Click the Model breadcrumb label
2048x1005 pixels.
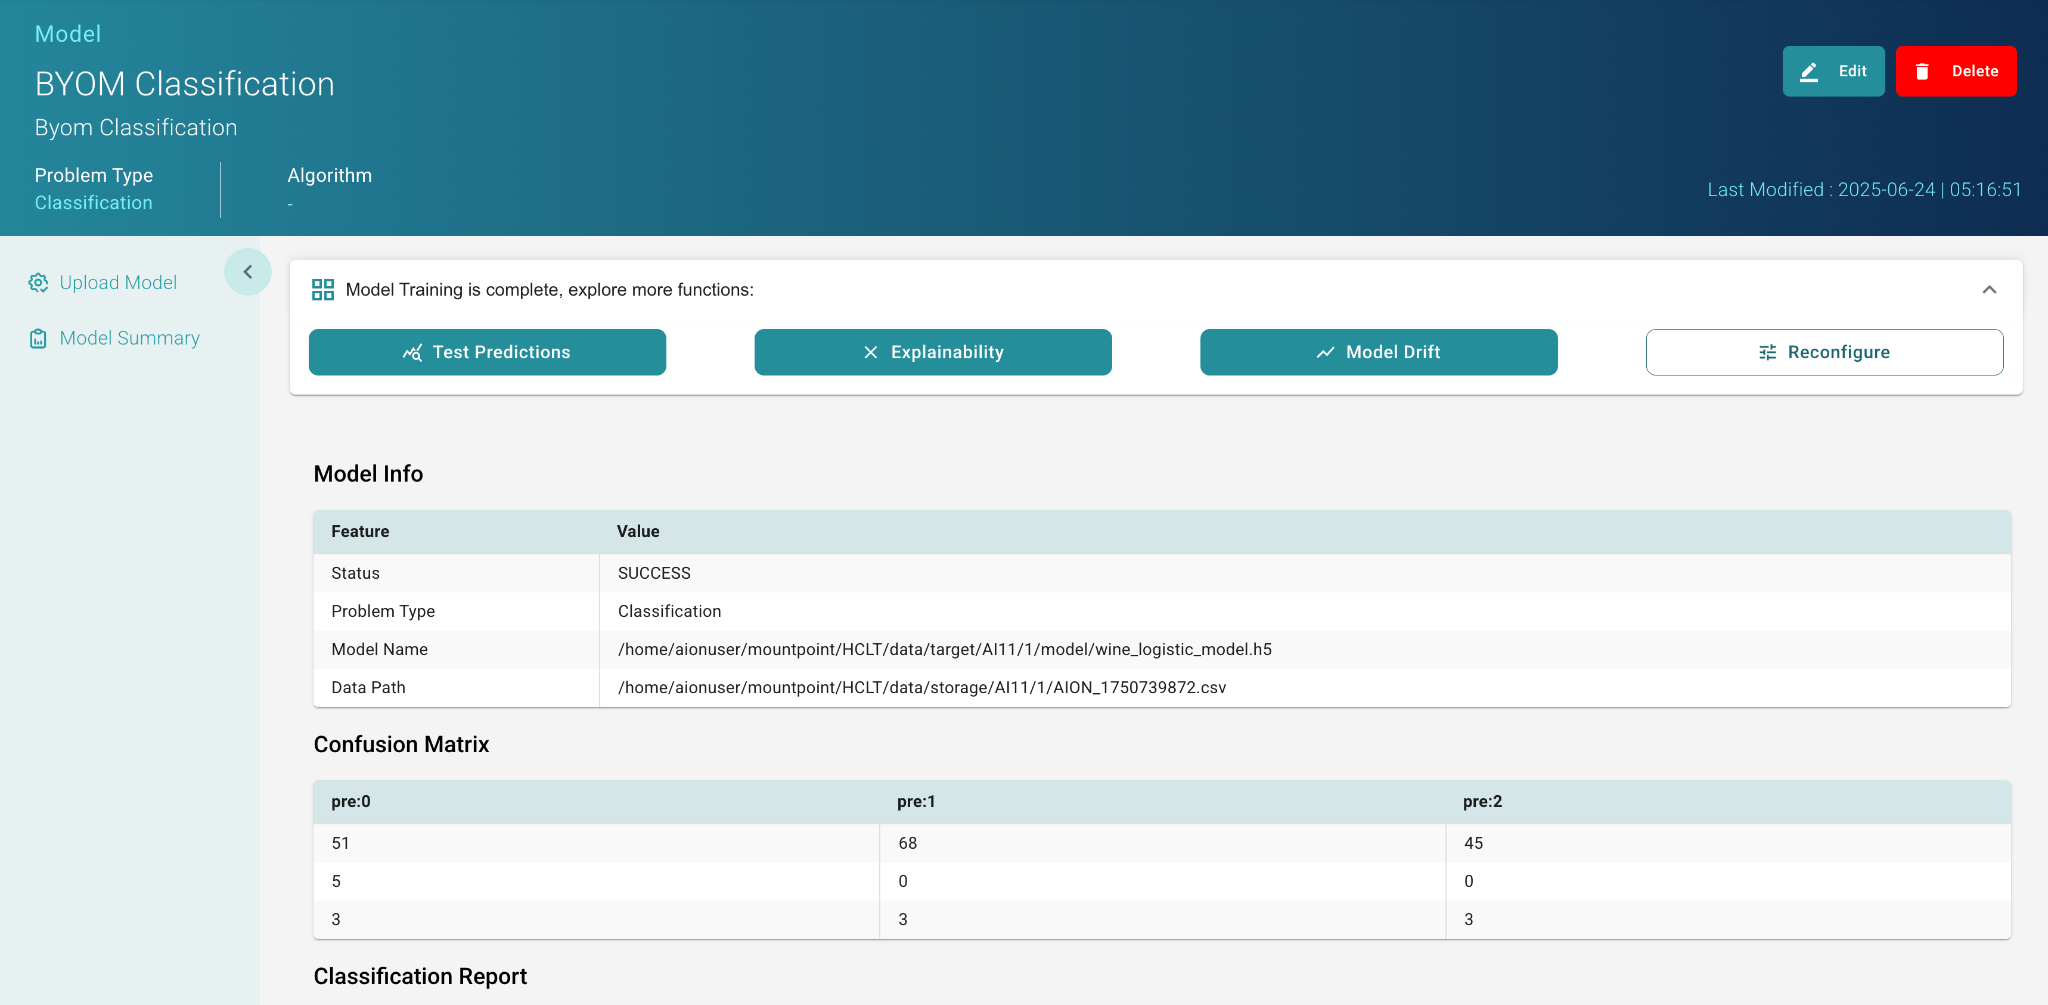(x=68, y=34)
